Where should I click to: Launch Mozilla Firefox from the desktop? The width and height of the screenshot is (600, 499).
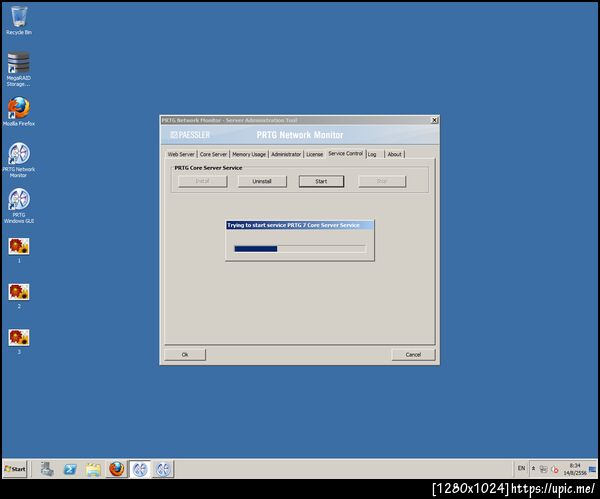click(19, 111)
